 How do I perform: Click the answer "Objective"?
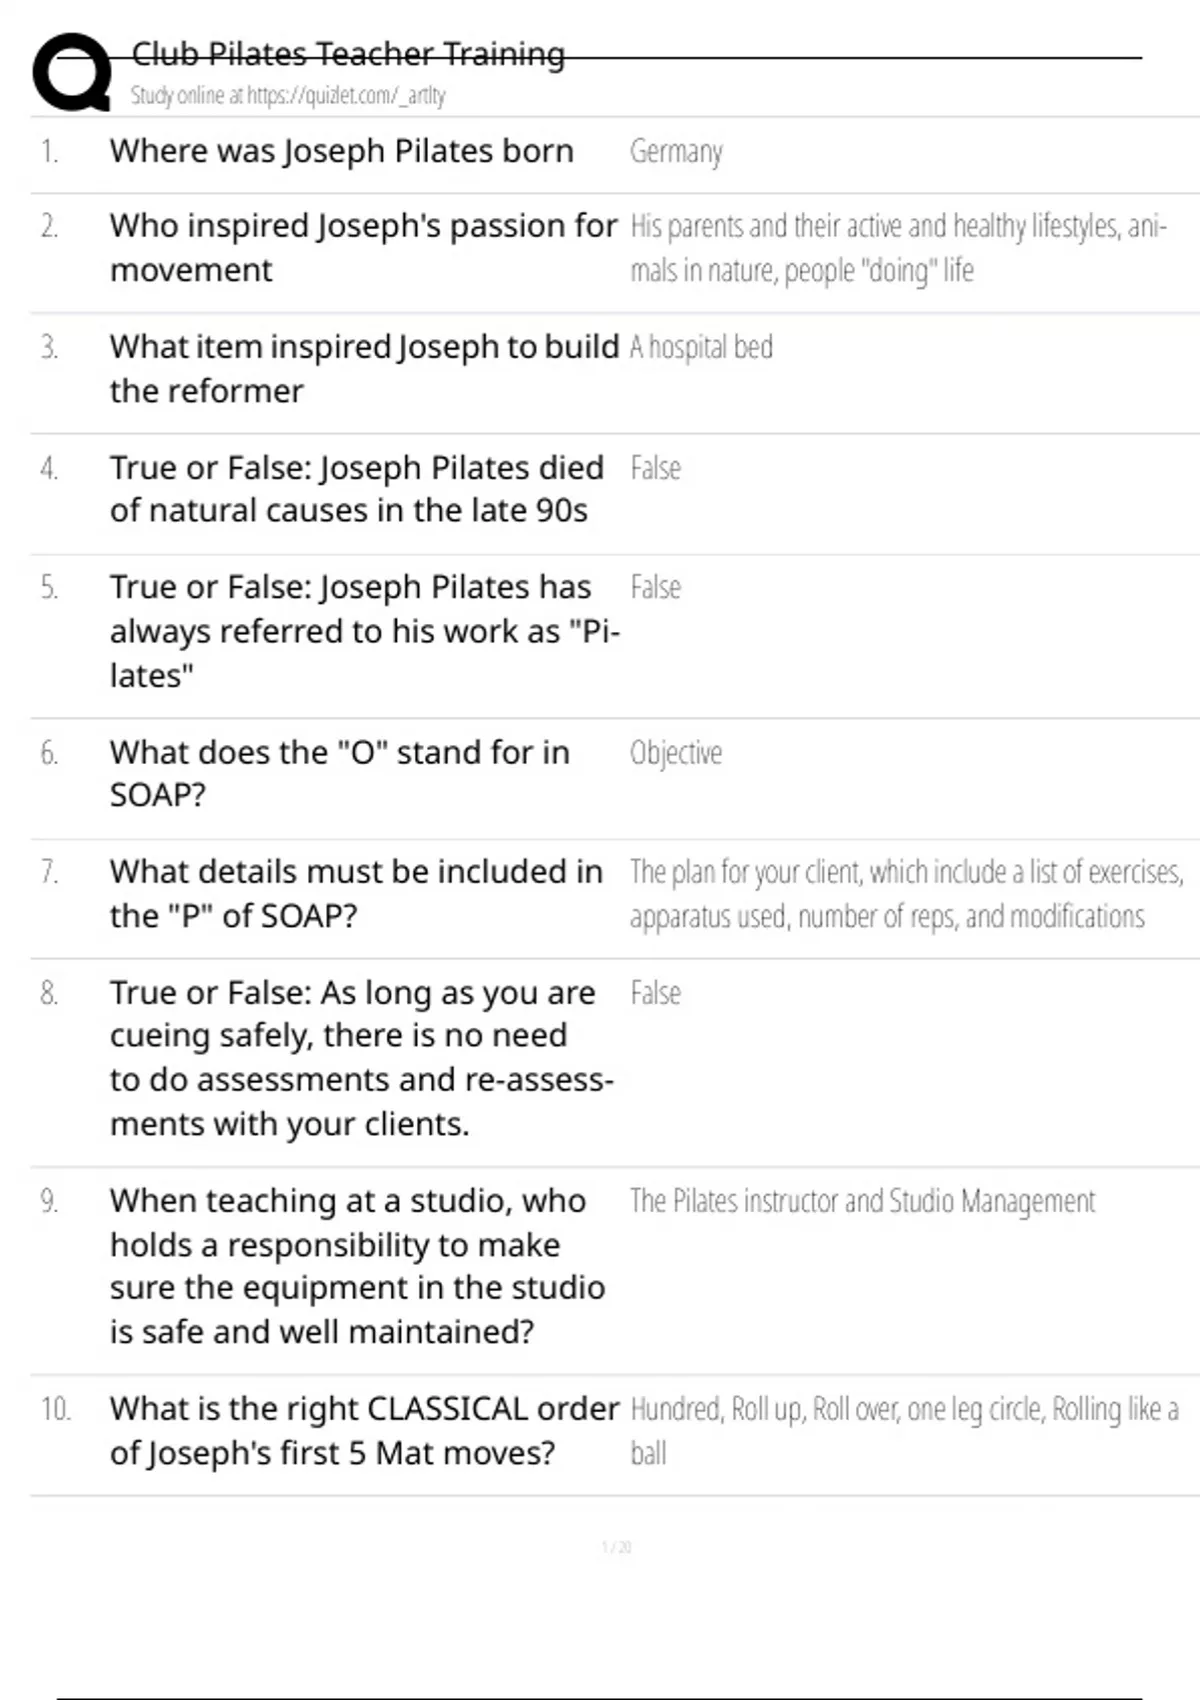676,753
